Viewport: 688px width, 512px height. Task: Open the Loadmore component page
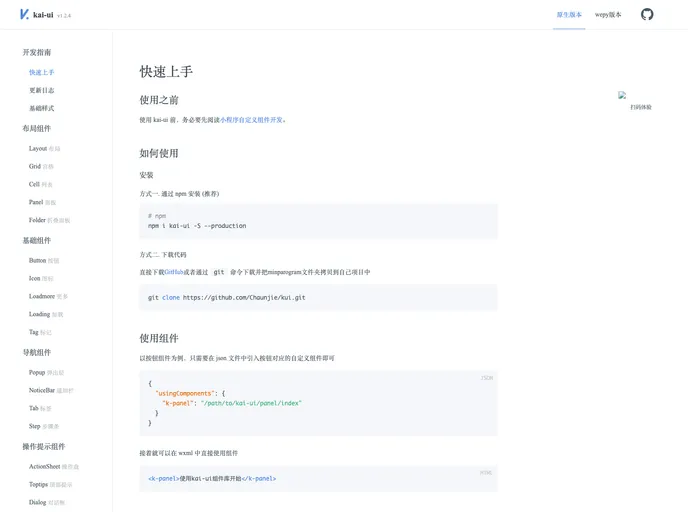(x=48, y=297)
